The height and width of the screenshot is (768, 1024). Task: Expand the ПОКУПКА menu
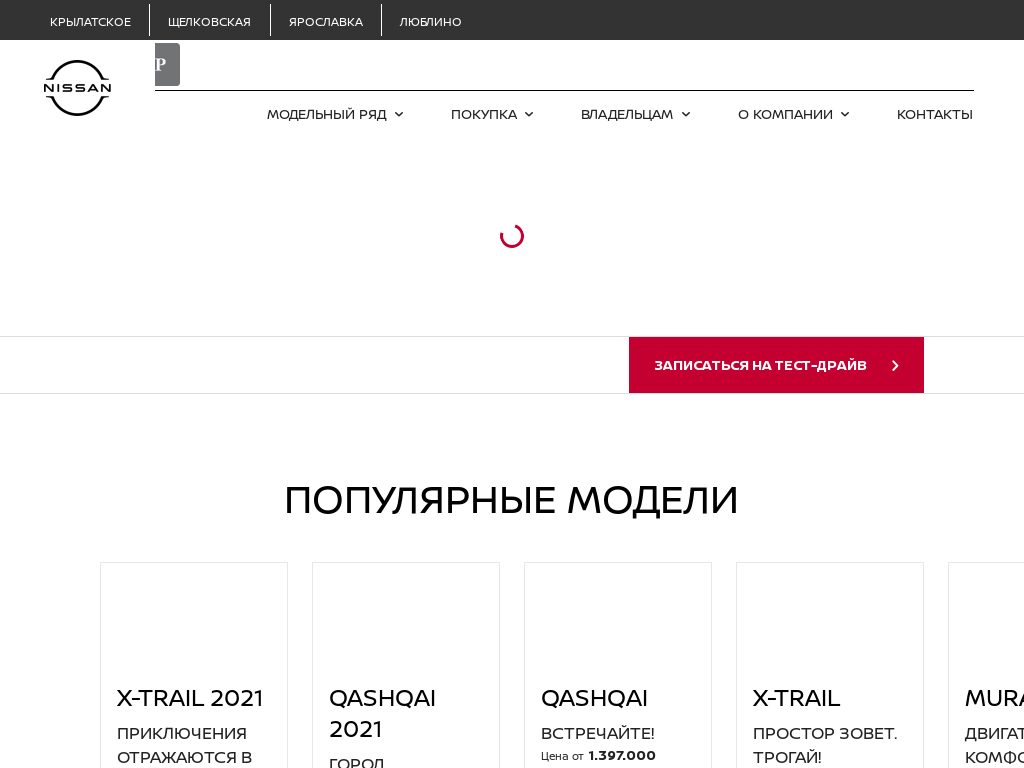(484, 114)
